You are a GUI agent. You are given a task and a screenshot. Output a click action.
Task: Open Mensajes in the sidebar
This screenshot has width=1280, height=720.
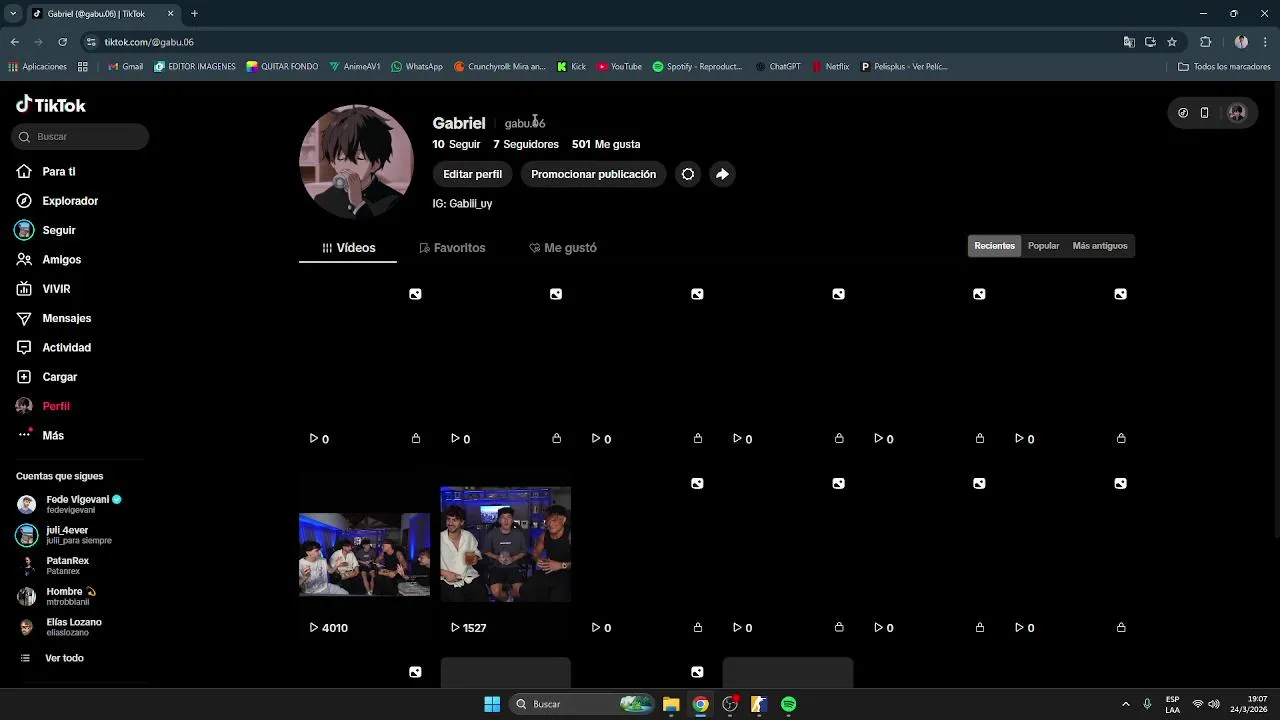54,318
